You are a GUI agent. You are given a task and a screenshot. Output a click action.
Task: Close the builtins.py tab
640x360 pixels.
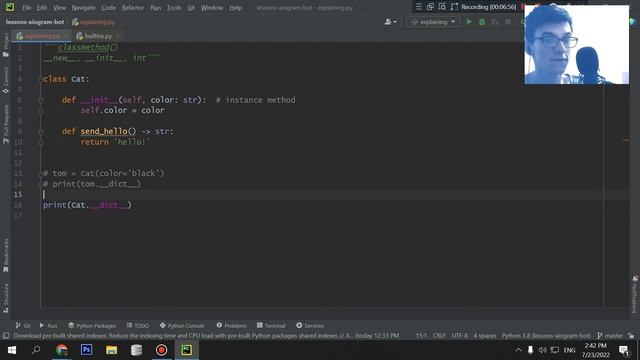(x=118, y=36)
